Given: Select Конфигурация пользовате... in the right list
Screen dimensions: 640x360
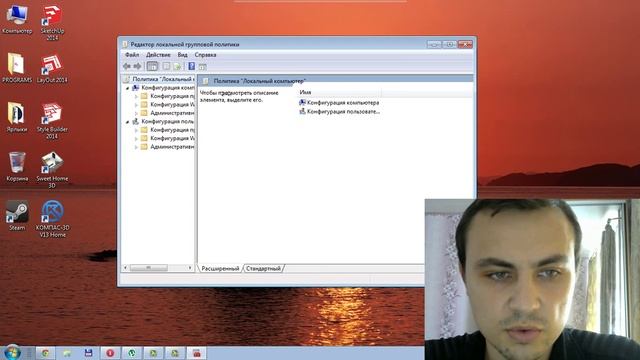Looking at the screenshot, I should pyautogui.click(x=340, y=111).
